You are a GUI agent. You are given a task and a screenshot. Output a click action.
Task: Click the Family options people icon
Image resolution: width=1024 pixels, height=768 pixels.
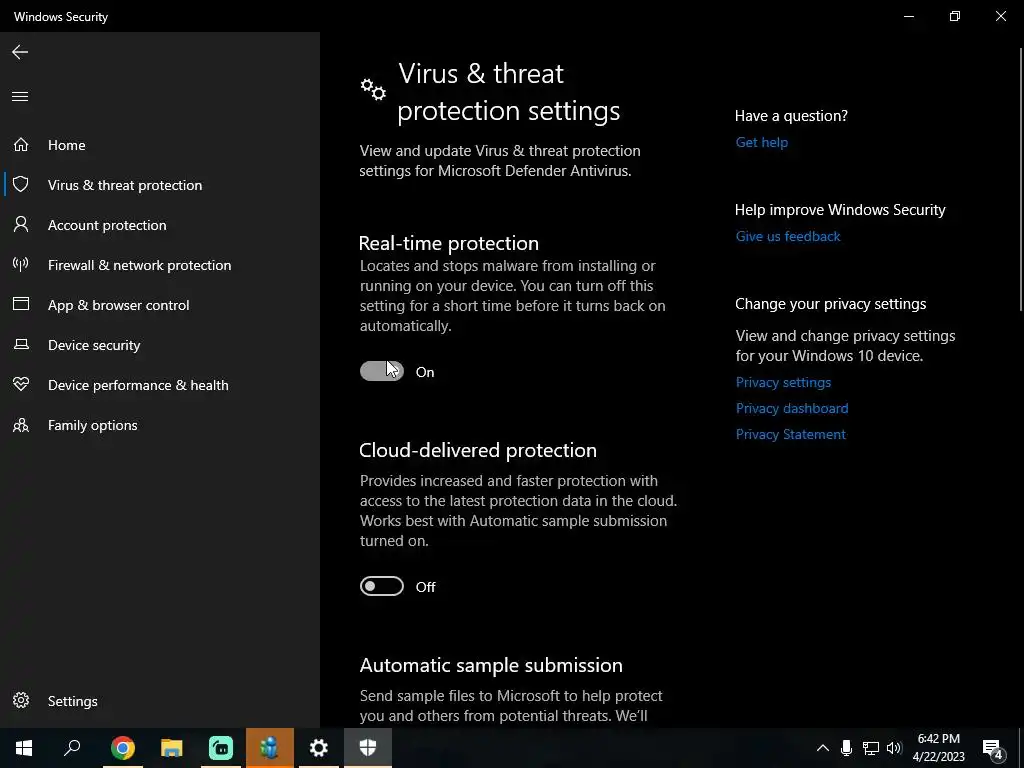[21, 425]
